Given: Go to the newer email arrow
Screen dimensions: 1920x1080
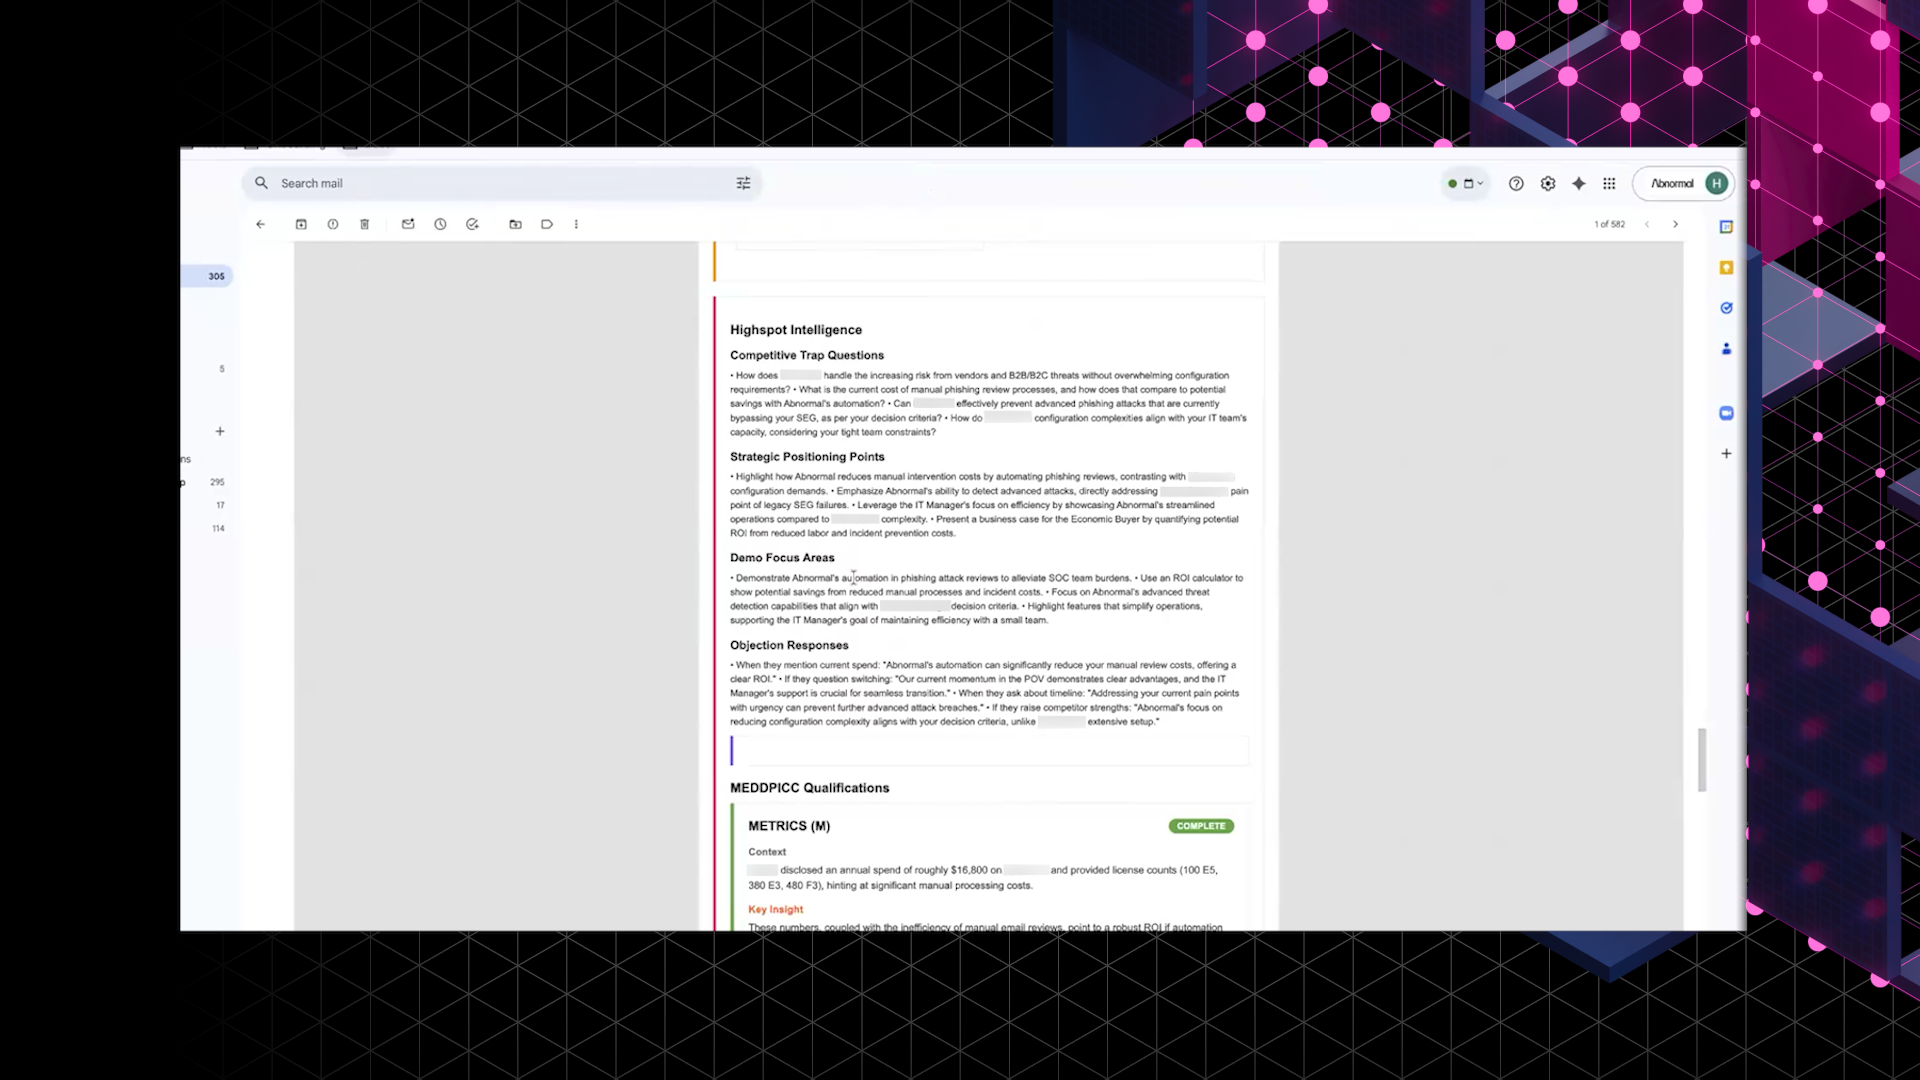Looking at the screenshot, I should pyautogui.click(x=1647, y=224).
